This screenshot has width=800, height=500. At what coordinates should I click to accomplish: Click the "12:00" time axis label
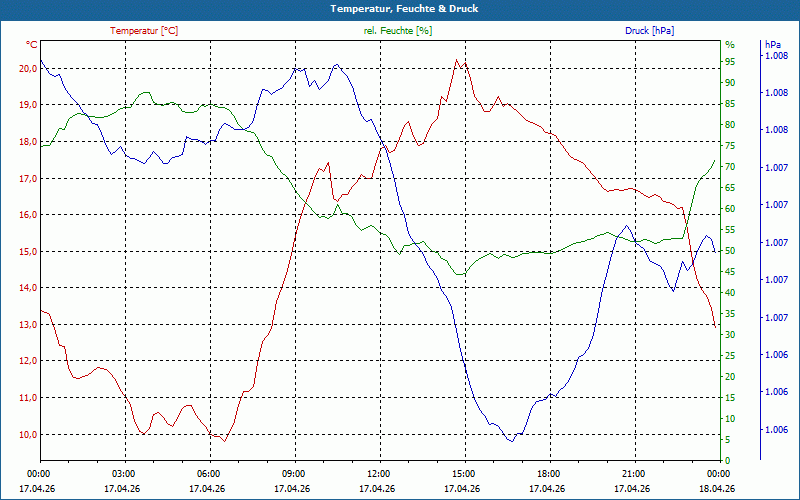pyautogui.click(x=378, y=473)
